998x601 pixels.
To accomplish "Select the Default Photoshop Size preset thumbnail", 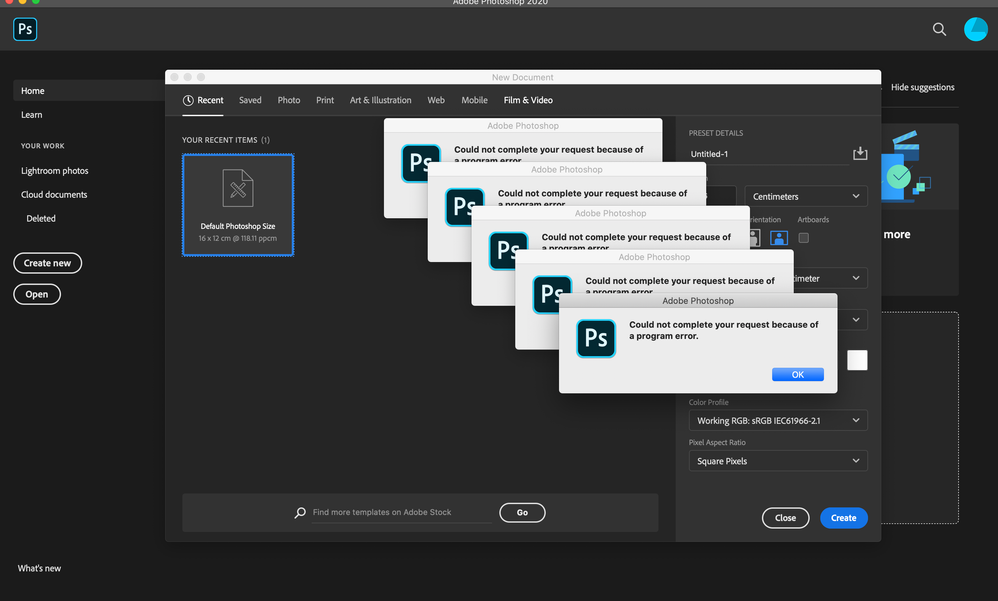I will 238,205.
